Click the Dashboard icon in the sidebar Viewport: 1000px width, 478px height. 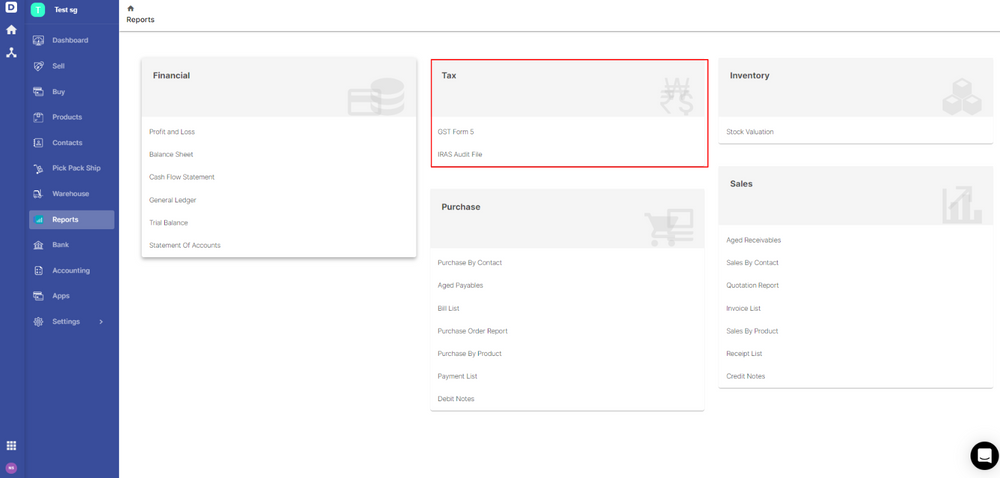(x=38, y=41)
